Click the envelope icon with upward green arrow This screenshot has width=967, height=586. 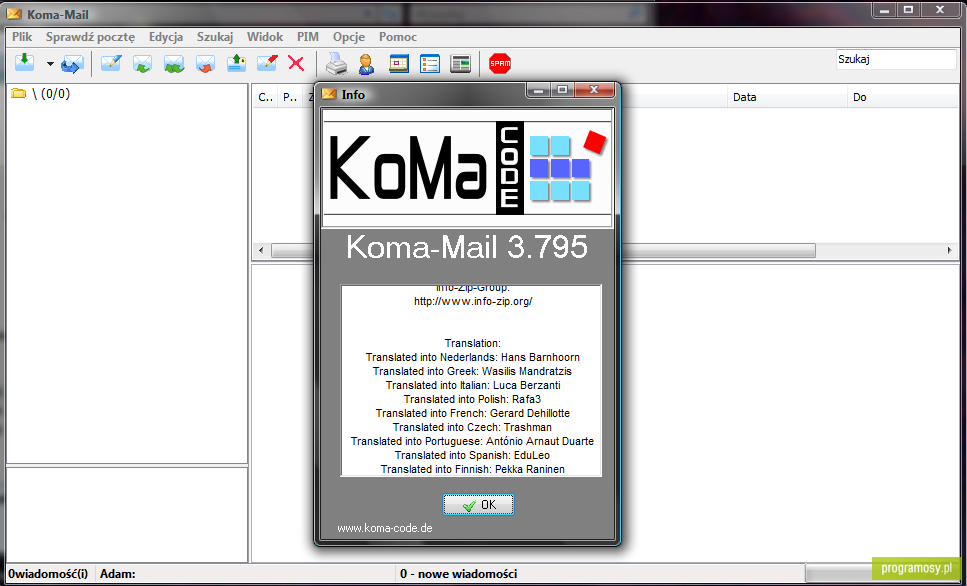click(236, 63)
